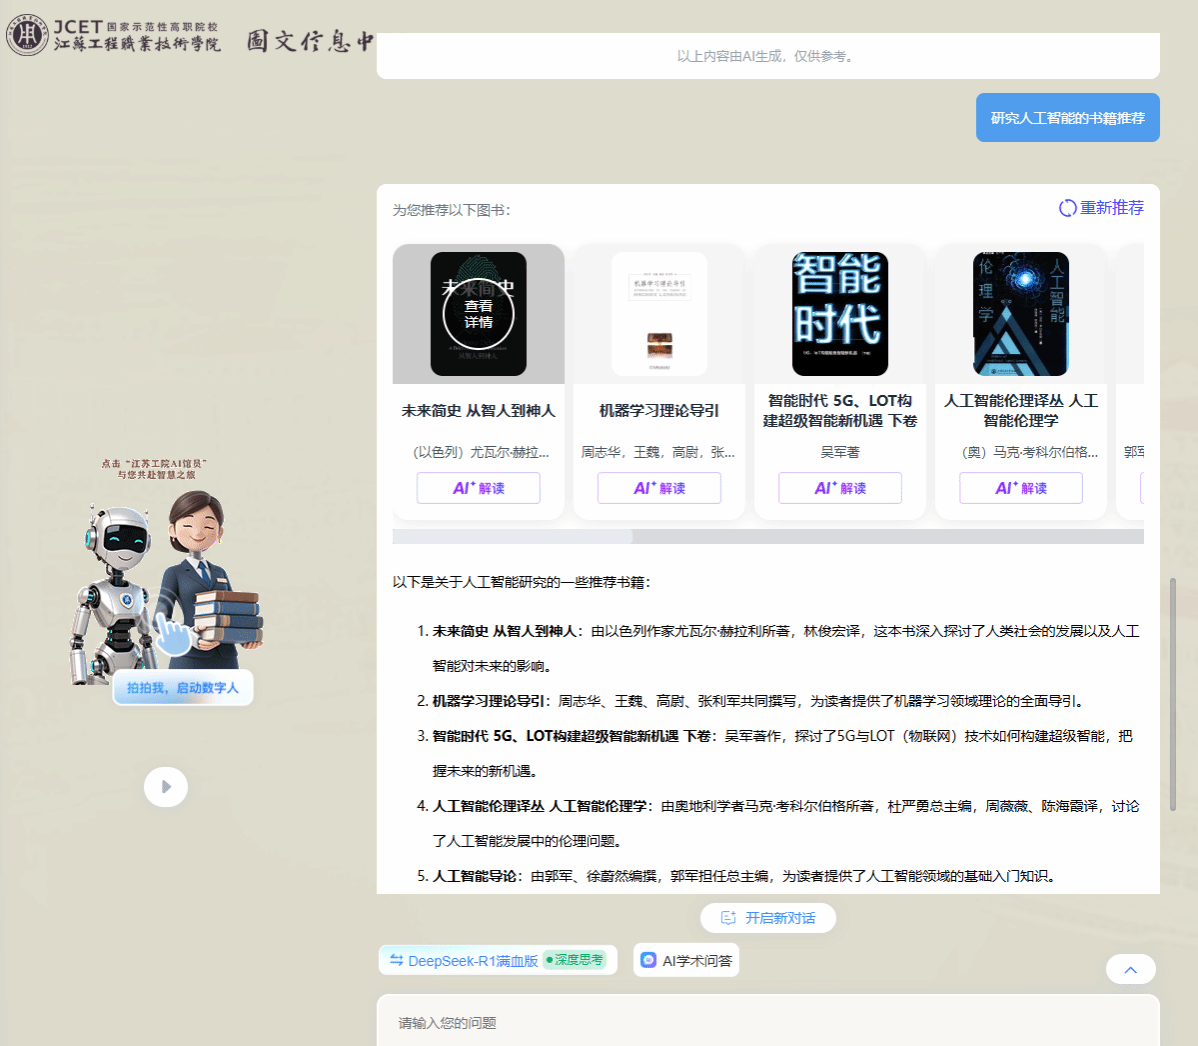This screenshot has width=1198, height=1046.
Task: Expand panel with the up chevron button
Action: 1130,969
